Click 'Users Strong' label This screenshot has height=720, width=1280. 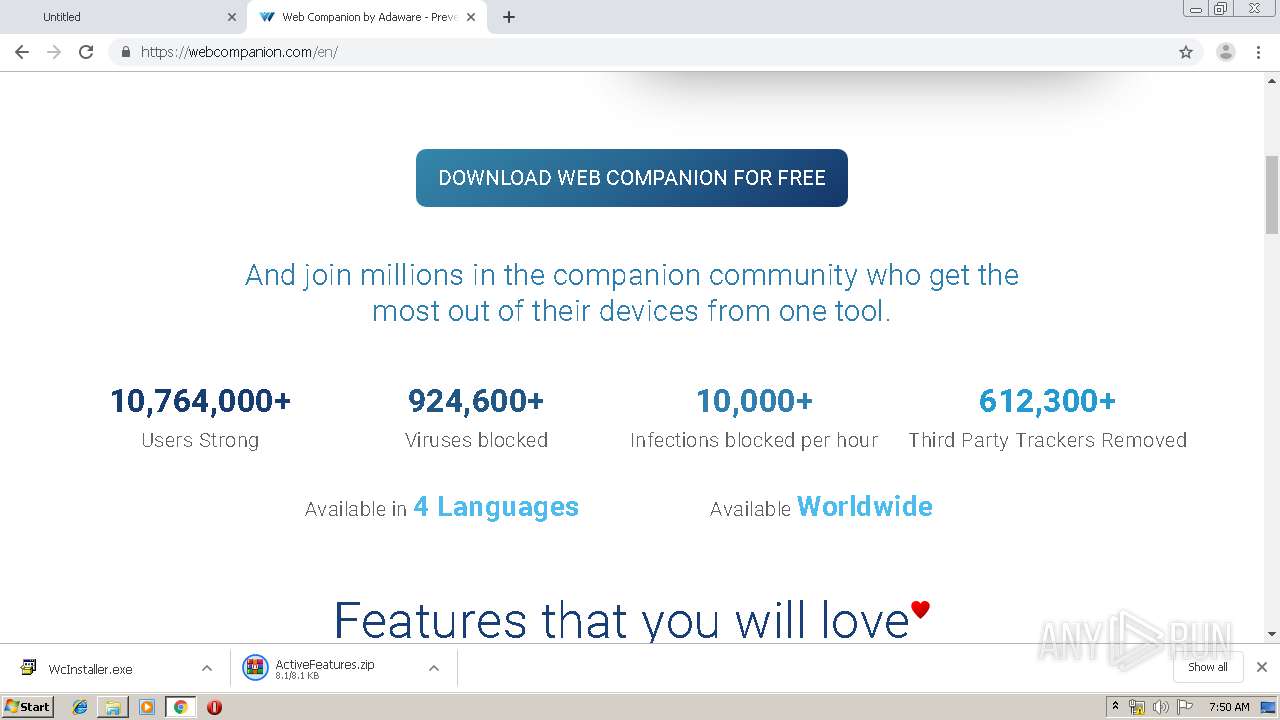(x=200, y=440)
